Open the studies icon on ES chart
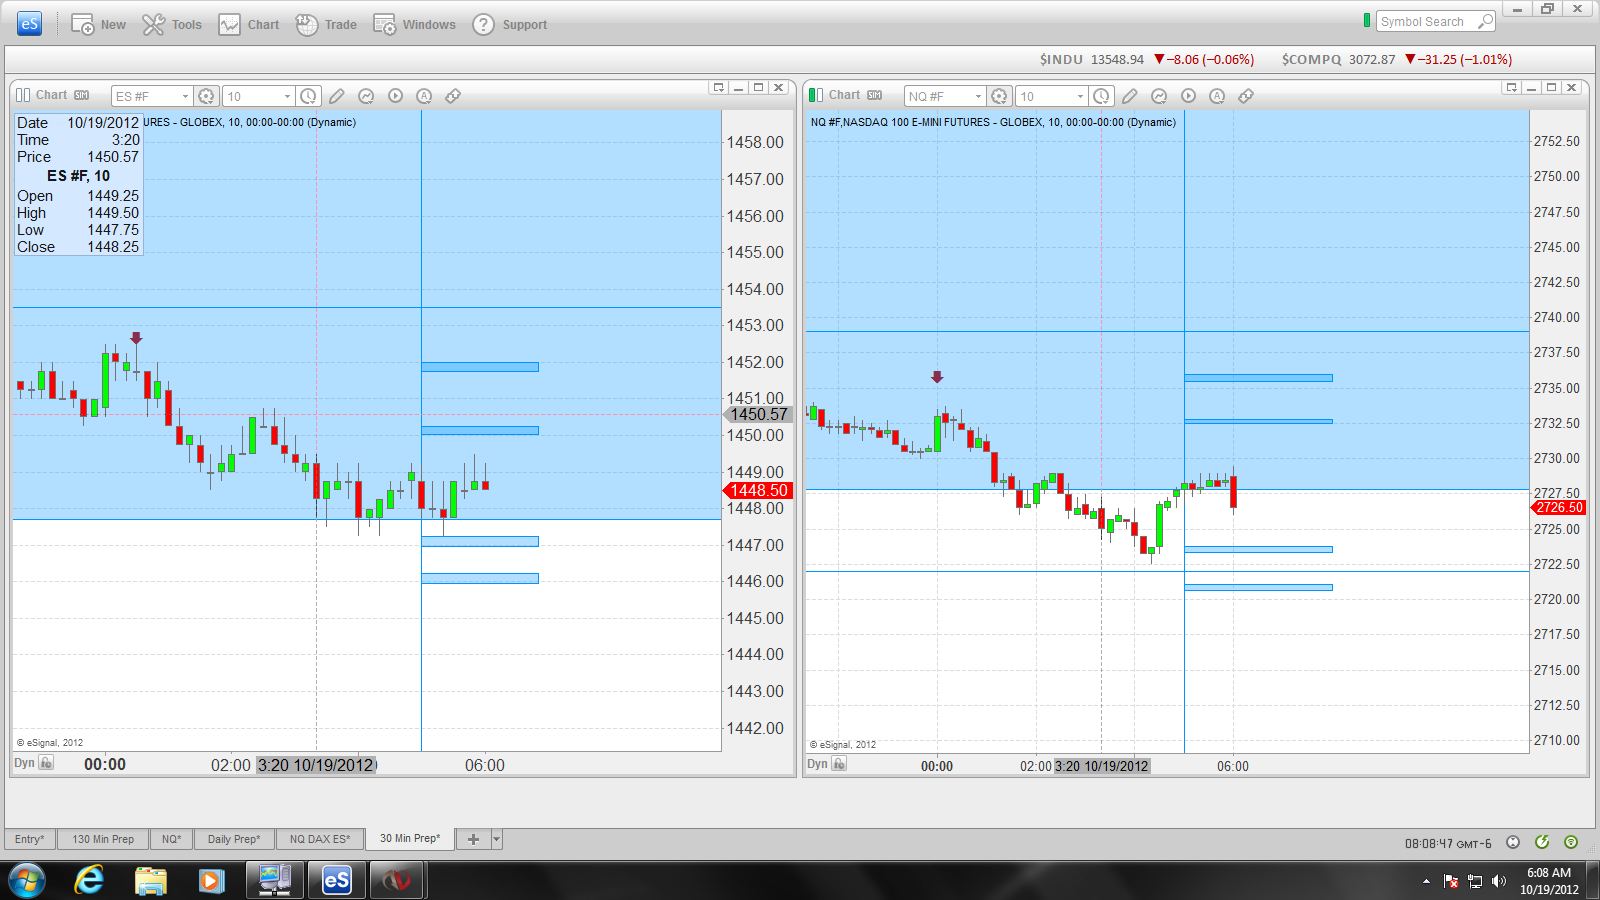Screen dimensions: 1600x900 (x=366, y=96)
